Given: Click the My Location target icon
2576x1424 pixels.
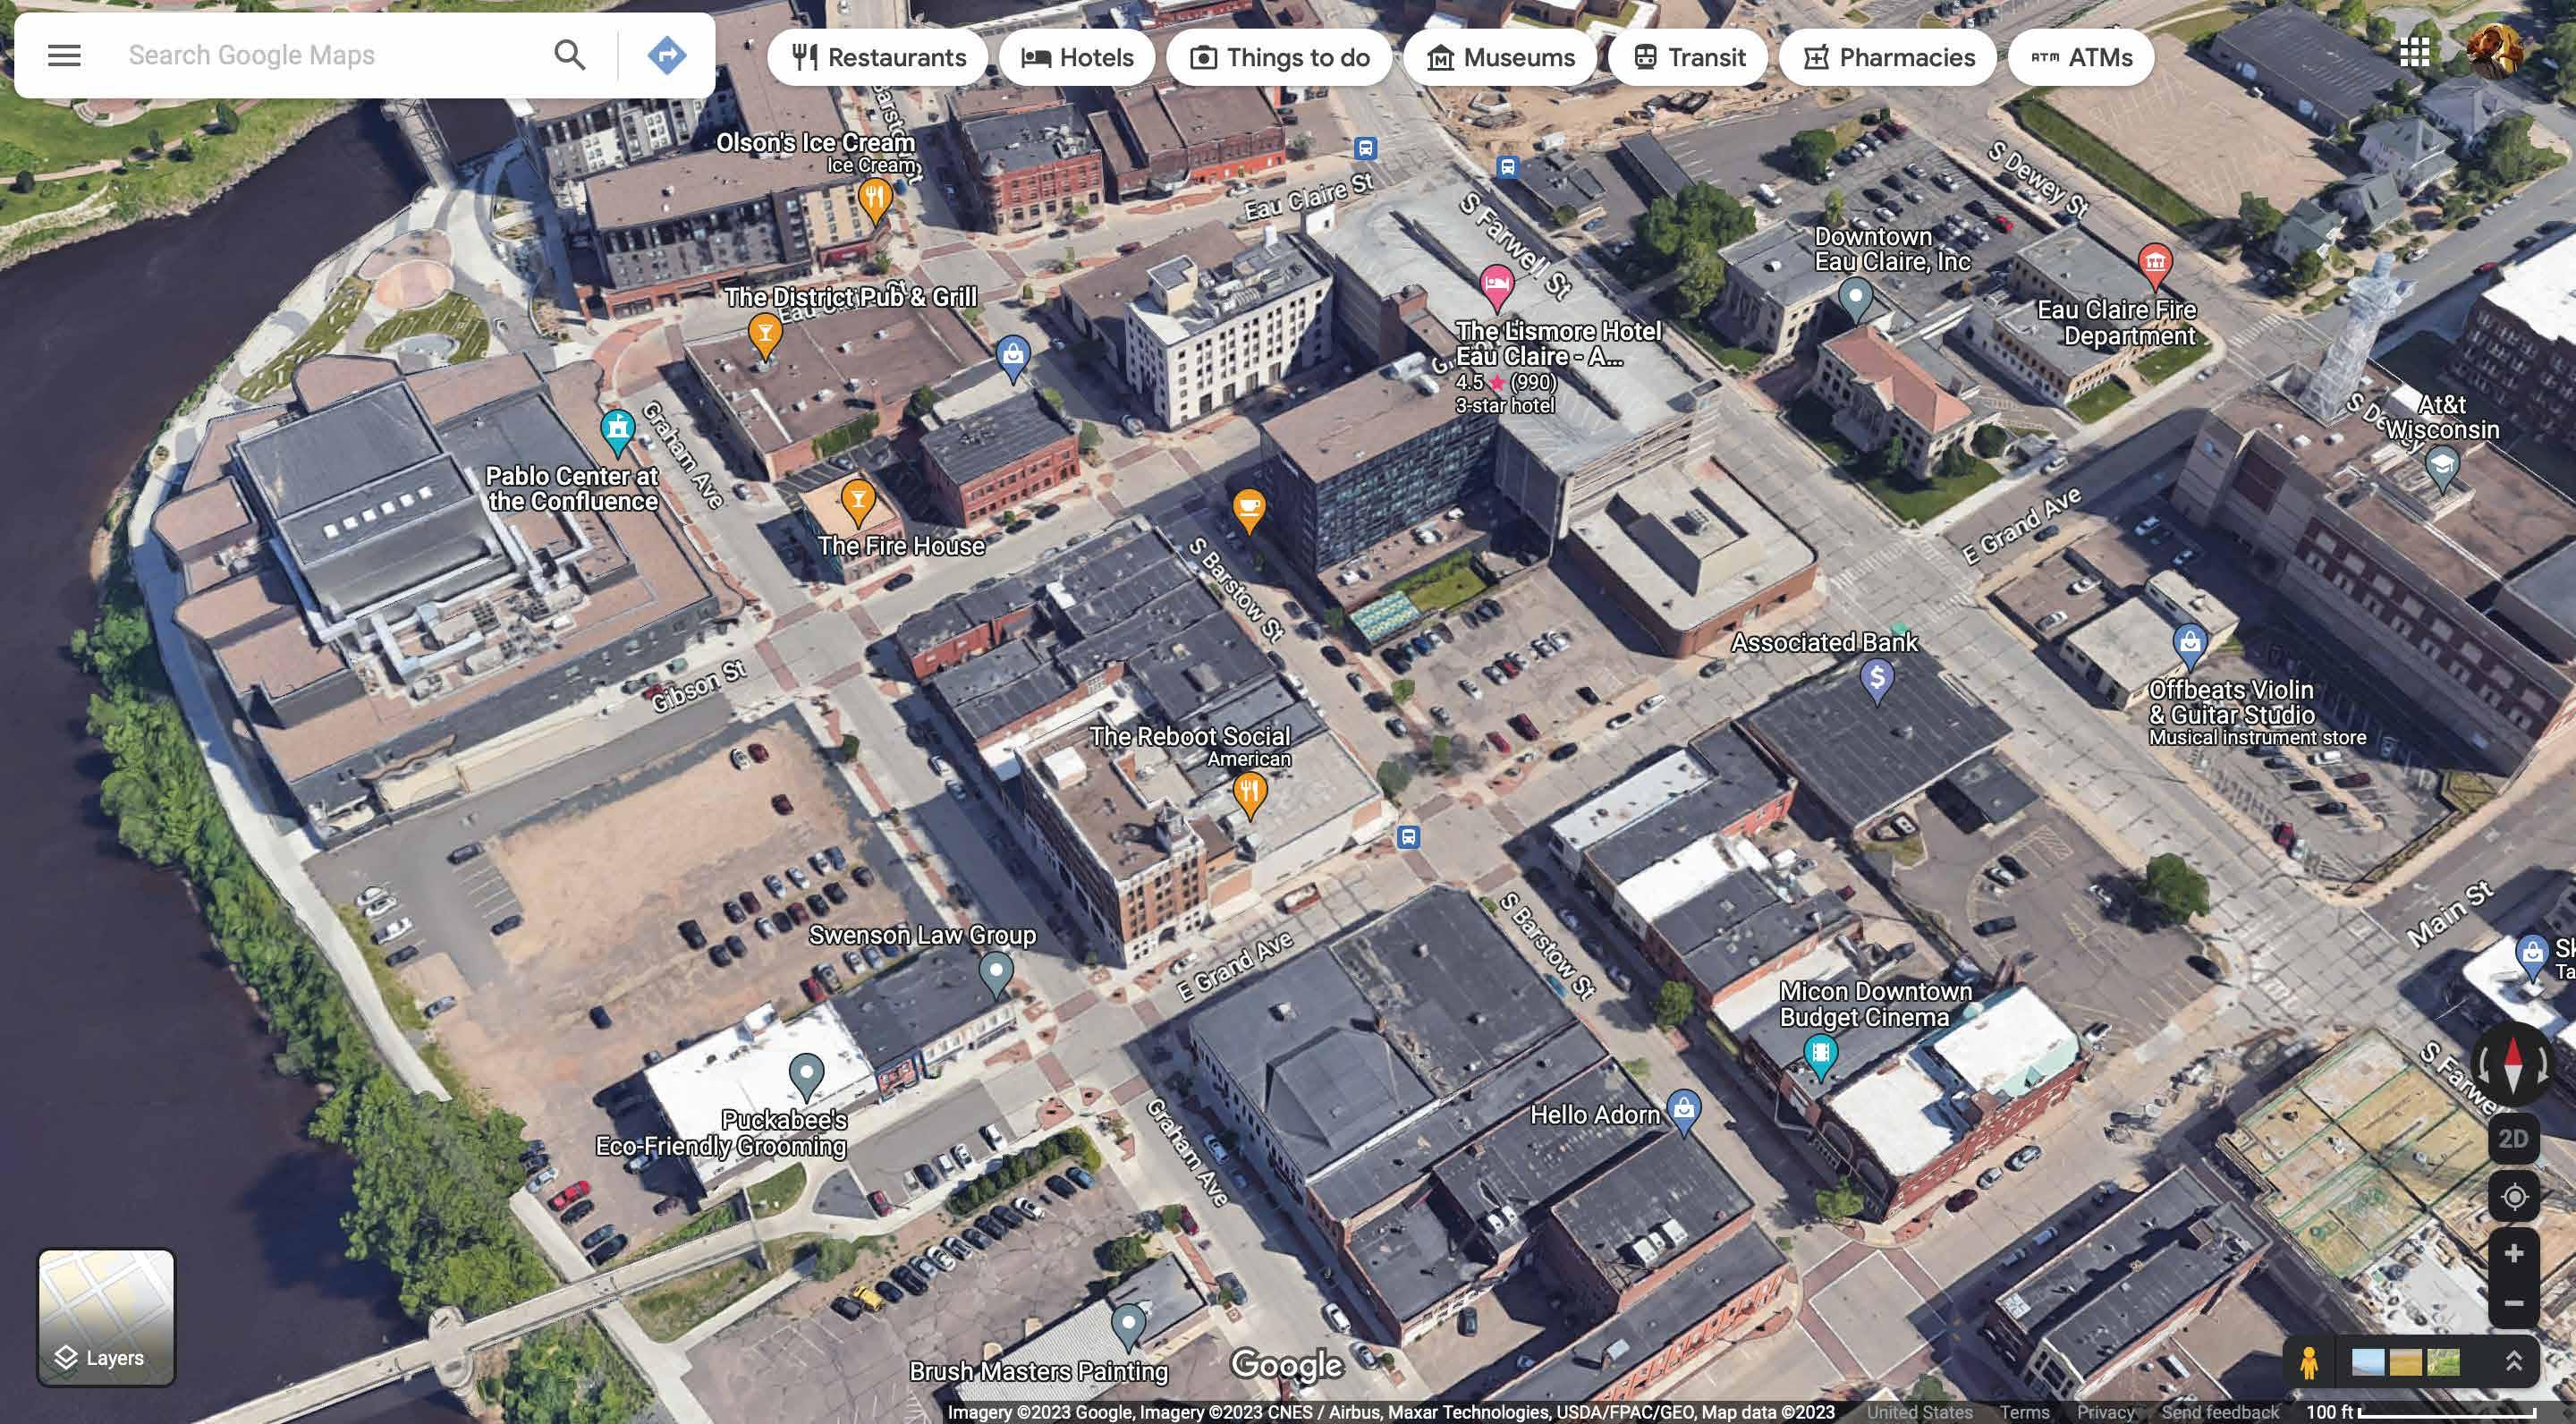Looking at the screenshot, I should pyautogui.click(x=2513, y=1197).
